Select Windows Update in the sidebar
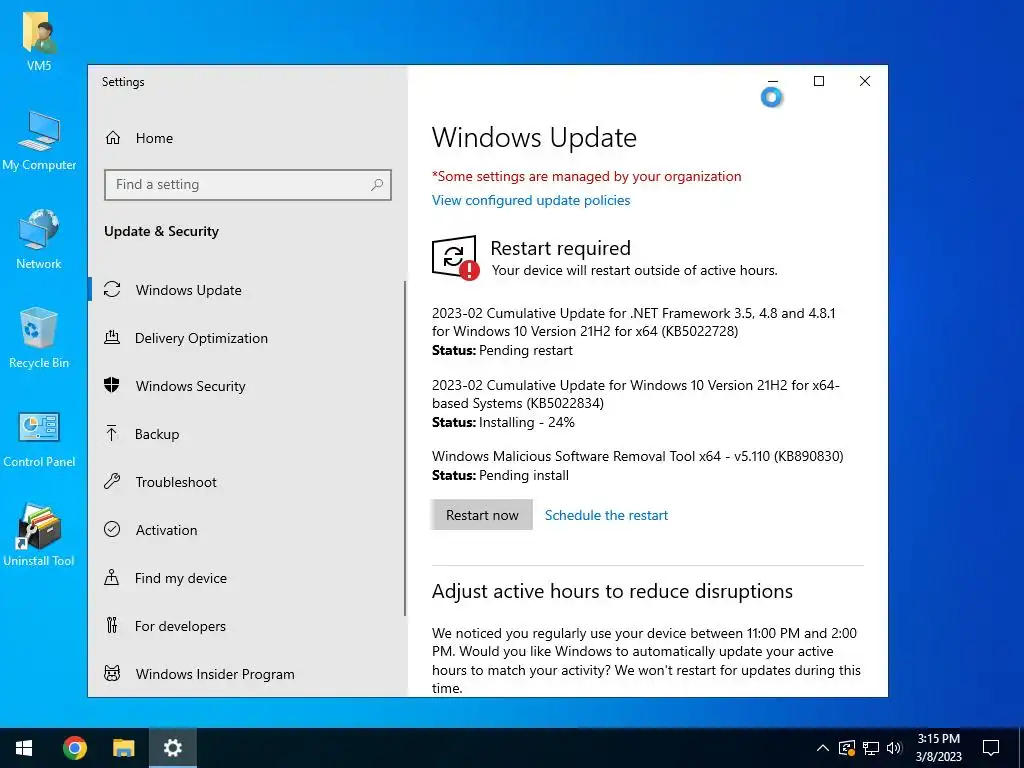Image resolution: width=1024 pixels, height=768 pixels. (247, 289)
